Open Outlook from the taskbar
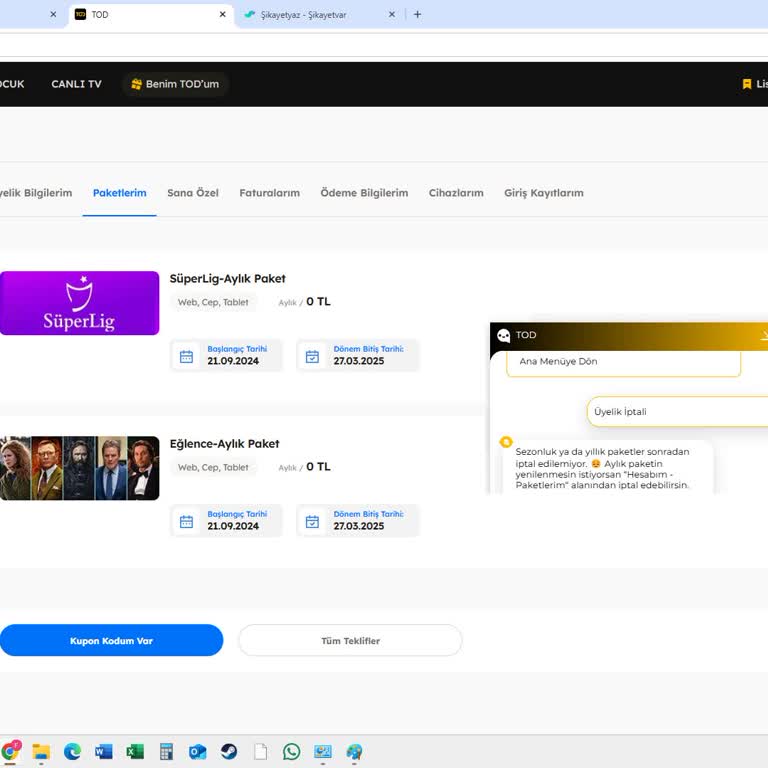Viewport: 768px width, 768px height. (197, 751)
